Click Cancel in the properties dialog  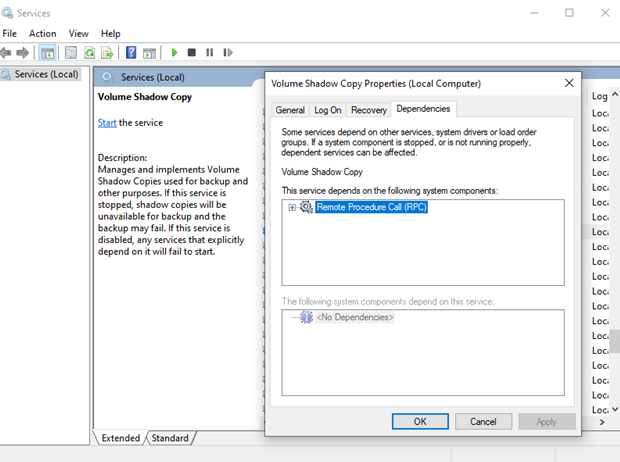[x=483, y=422]
